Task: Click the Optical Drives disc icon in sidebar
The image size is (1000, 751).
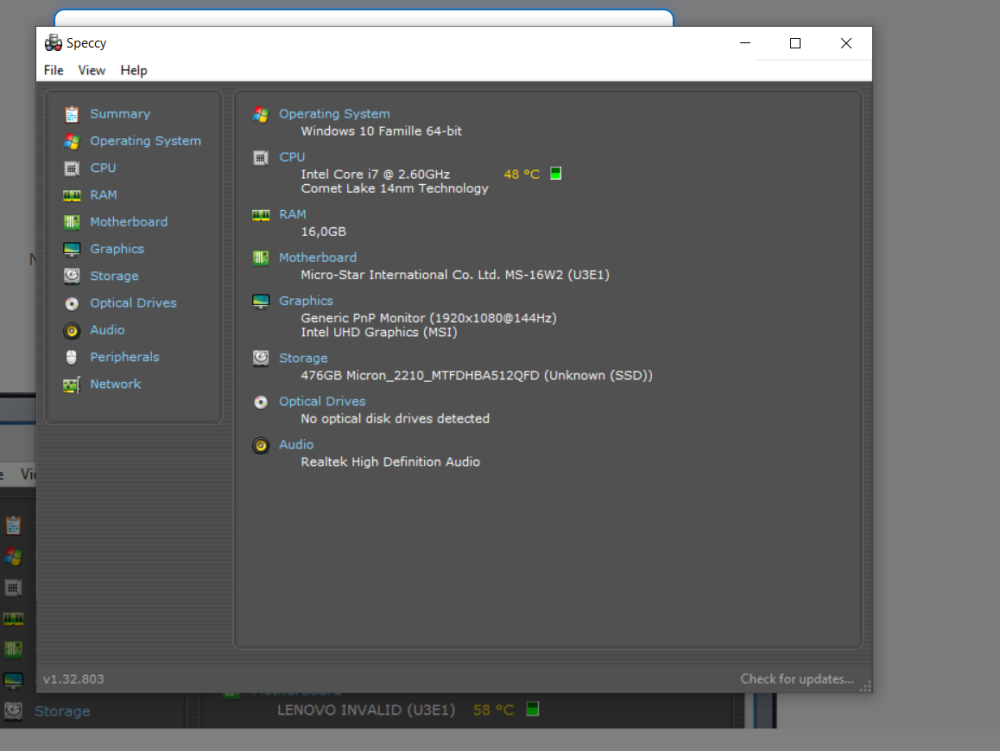Action: pyautogui.click(x=72, y=303)
